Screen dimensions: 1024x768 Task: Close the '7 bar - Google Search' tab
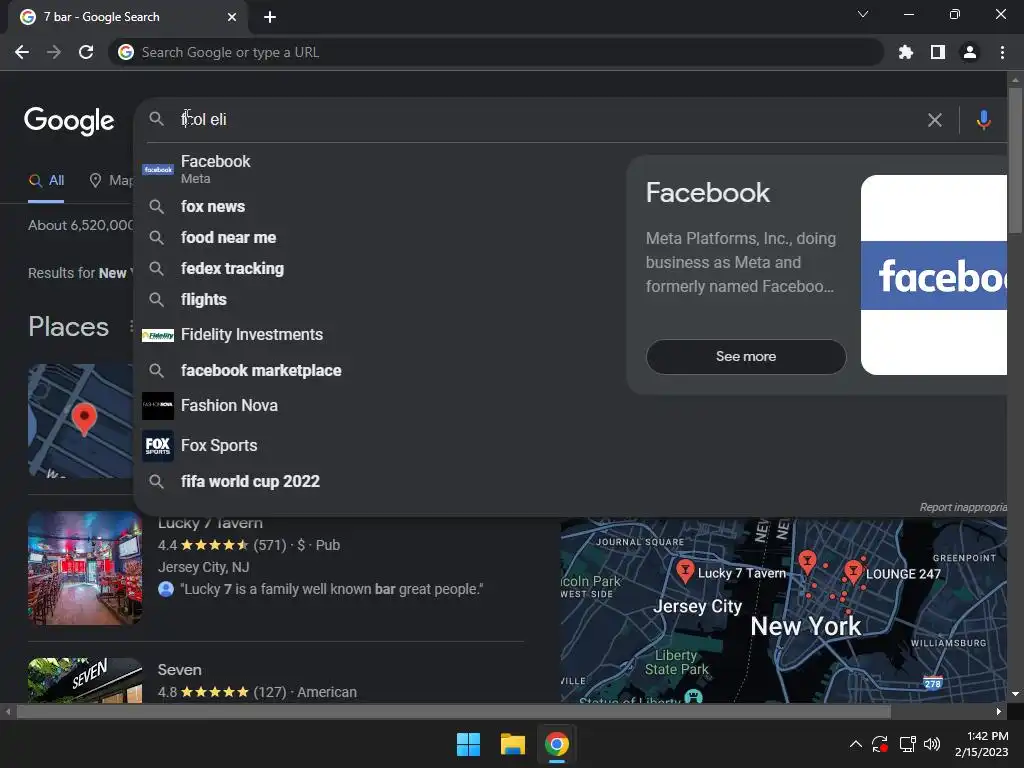232,17
